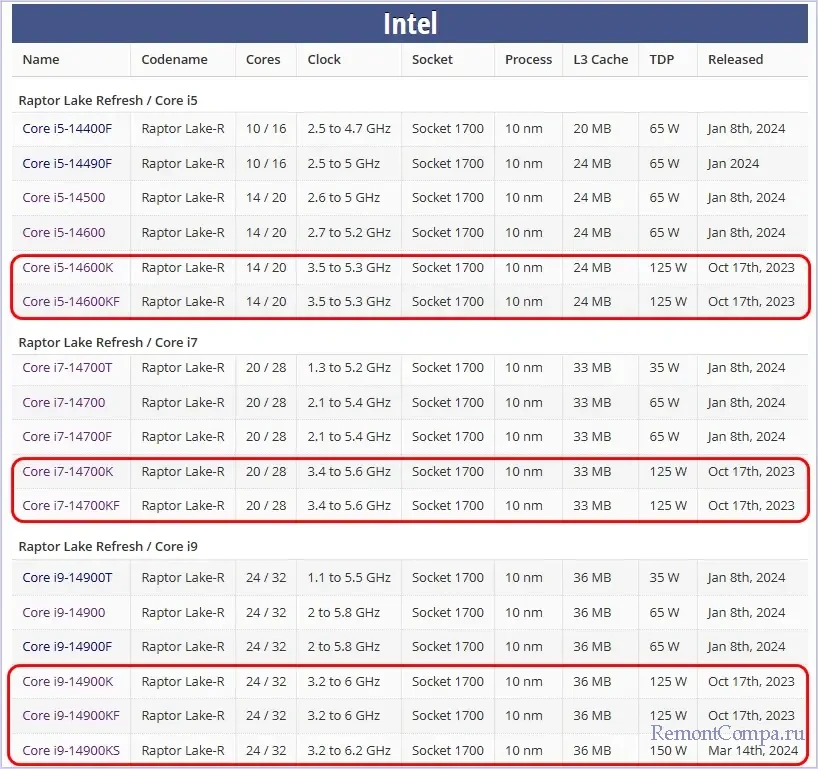Open the Core i5-14400F processor link
This screenshot has height=769, width=818.
pos(67,129)
